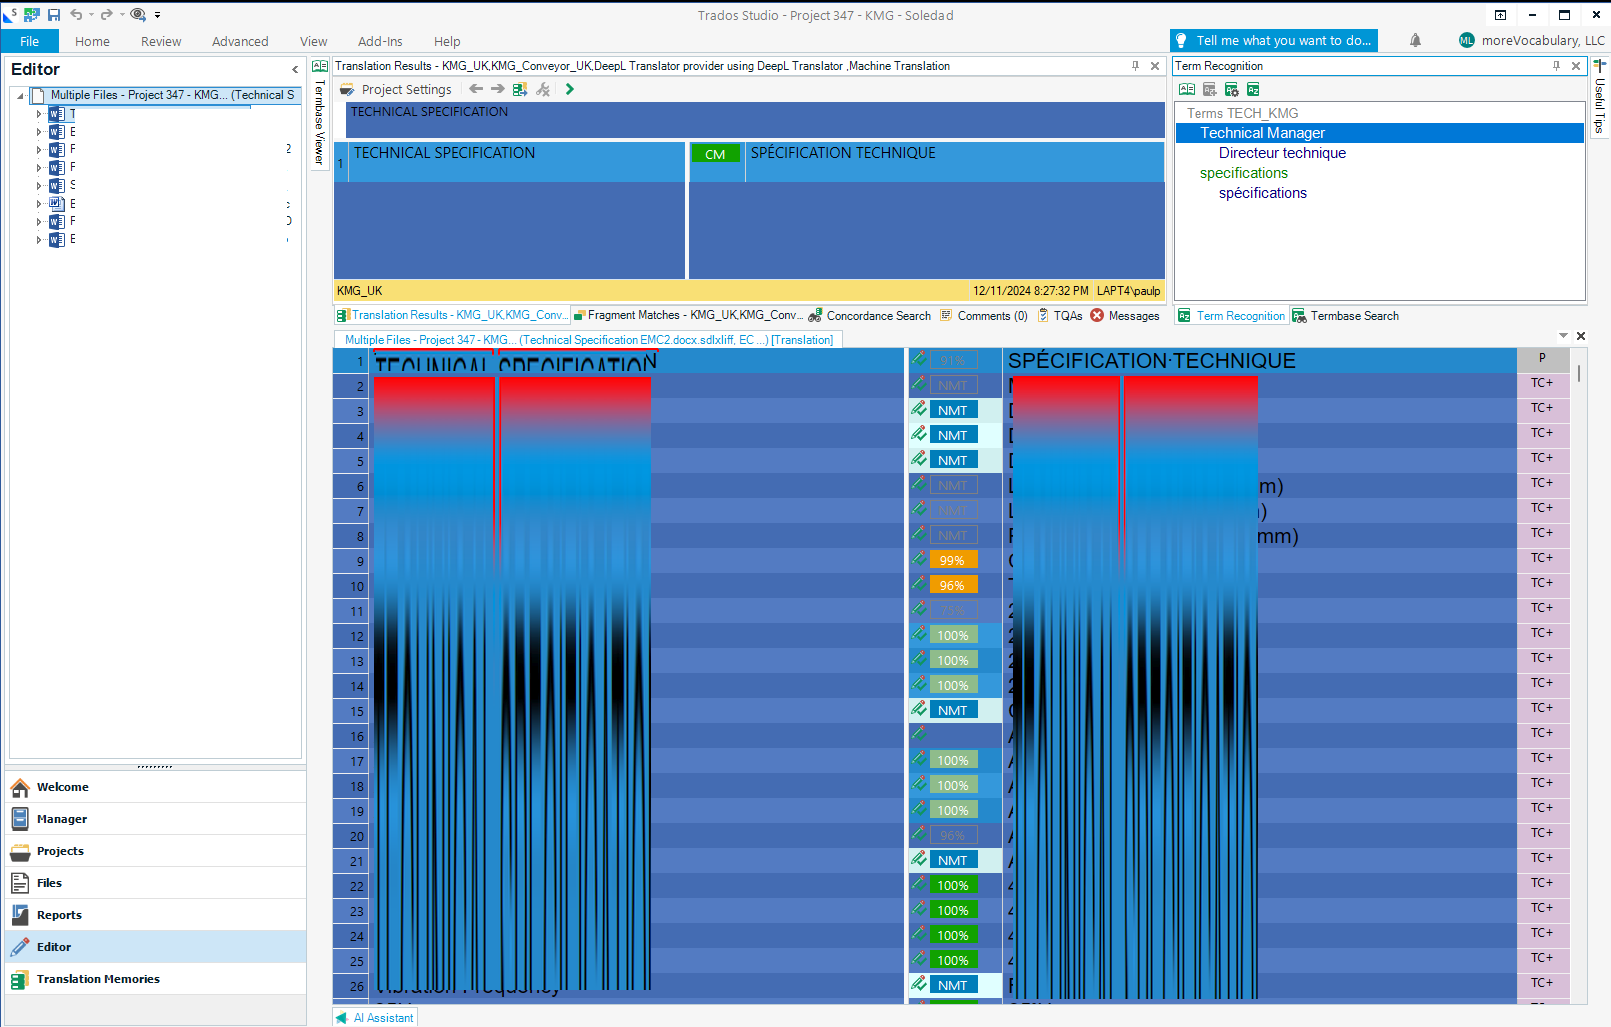Click the CM match badge in Translation Results
Viewport: 1611px width, 1027px height.
[715, 154]
